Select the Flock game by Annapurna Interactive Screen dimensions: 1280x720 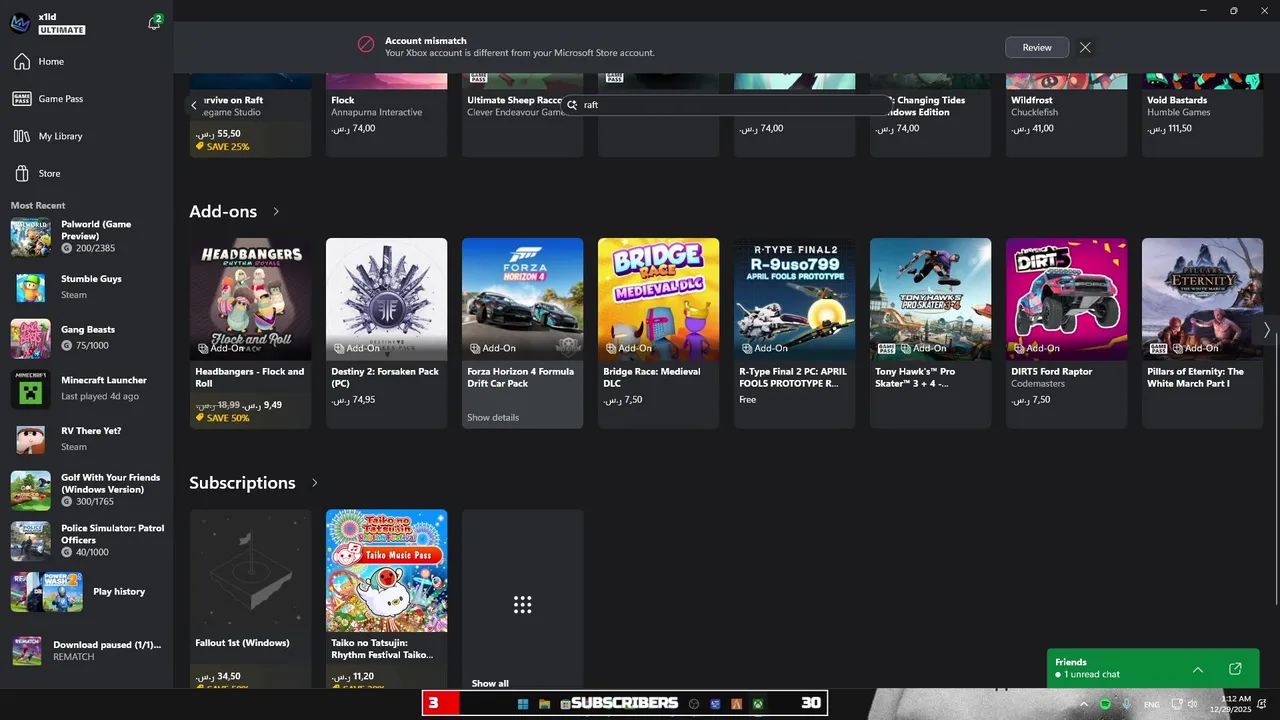(386, 115)
